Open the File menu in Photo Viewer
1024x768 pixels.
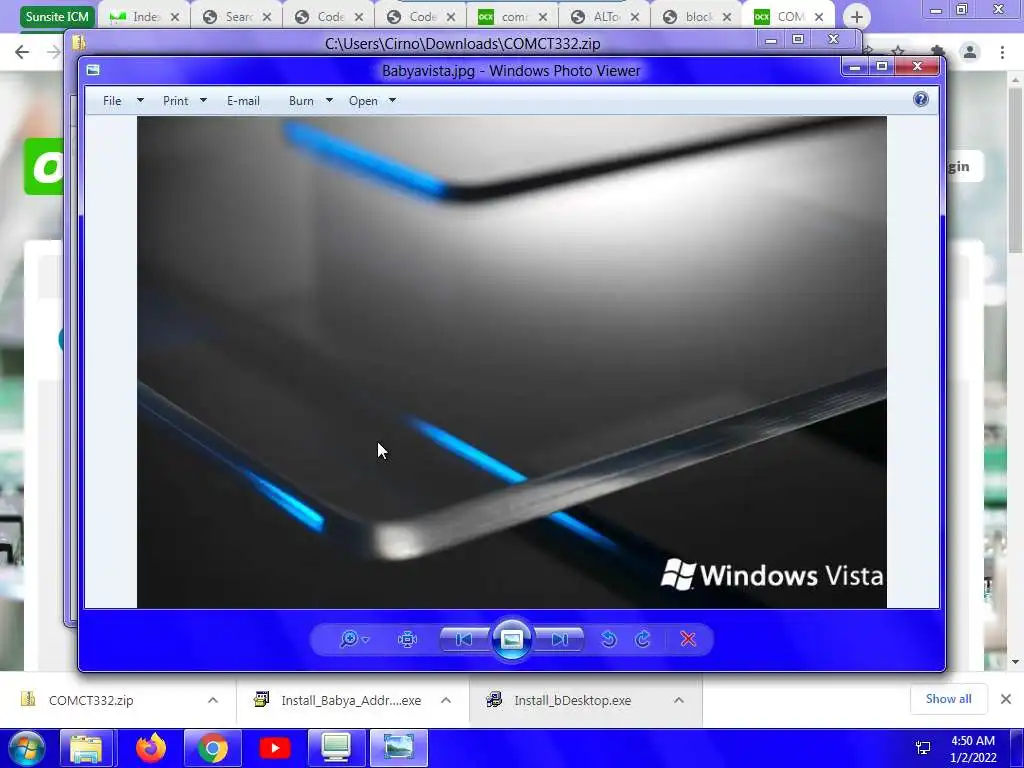point(112,101)
